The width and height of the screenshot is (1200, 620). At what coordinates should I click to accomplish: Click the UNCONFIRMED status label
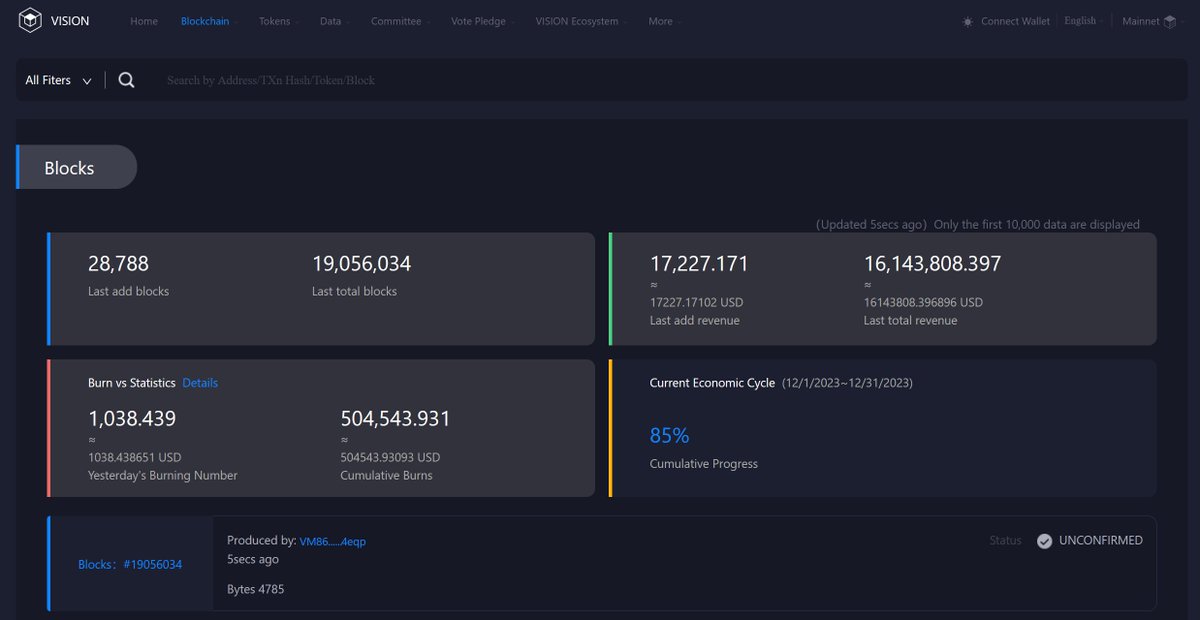[x=1101, y=540]
